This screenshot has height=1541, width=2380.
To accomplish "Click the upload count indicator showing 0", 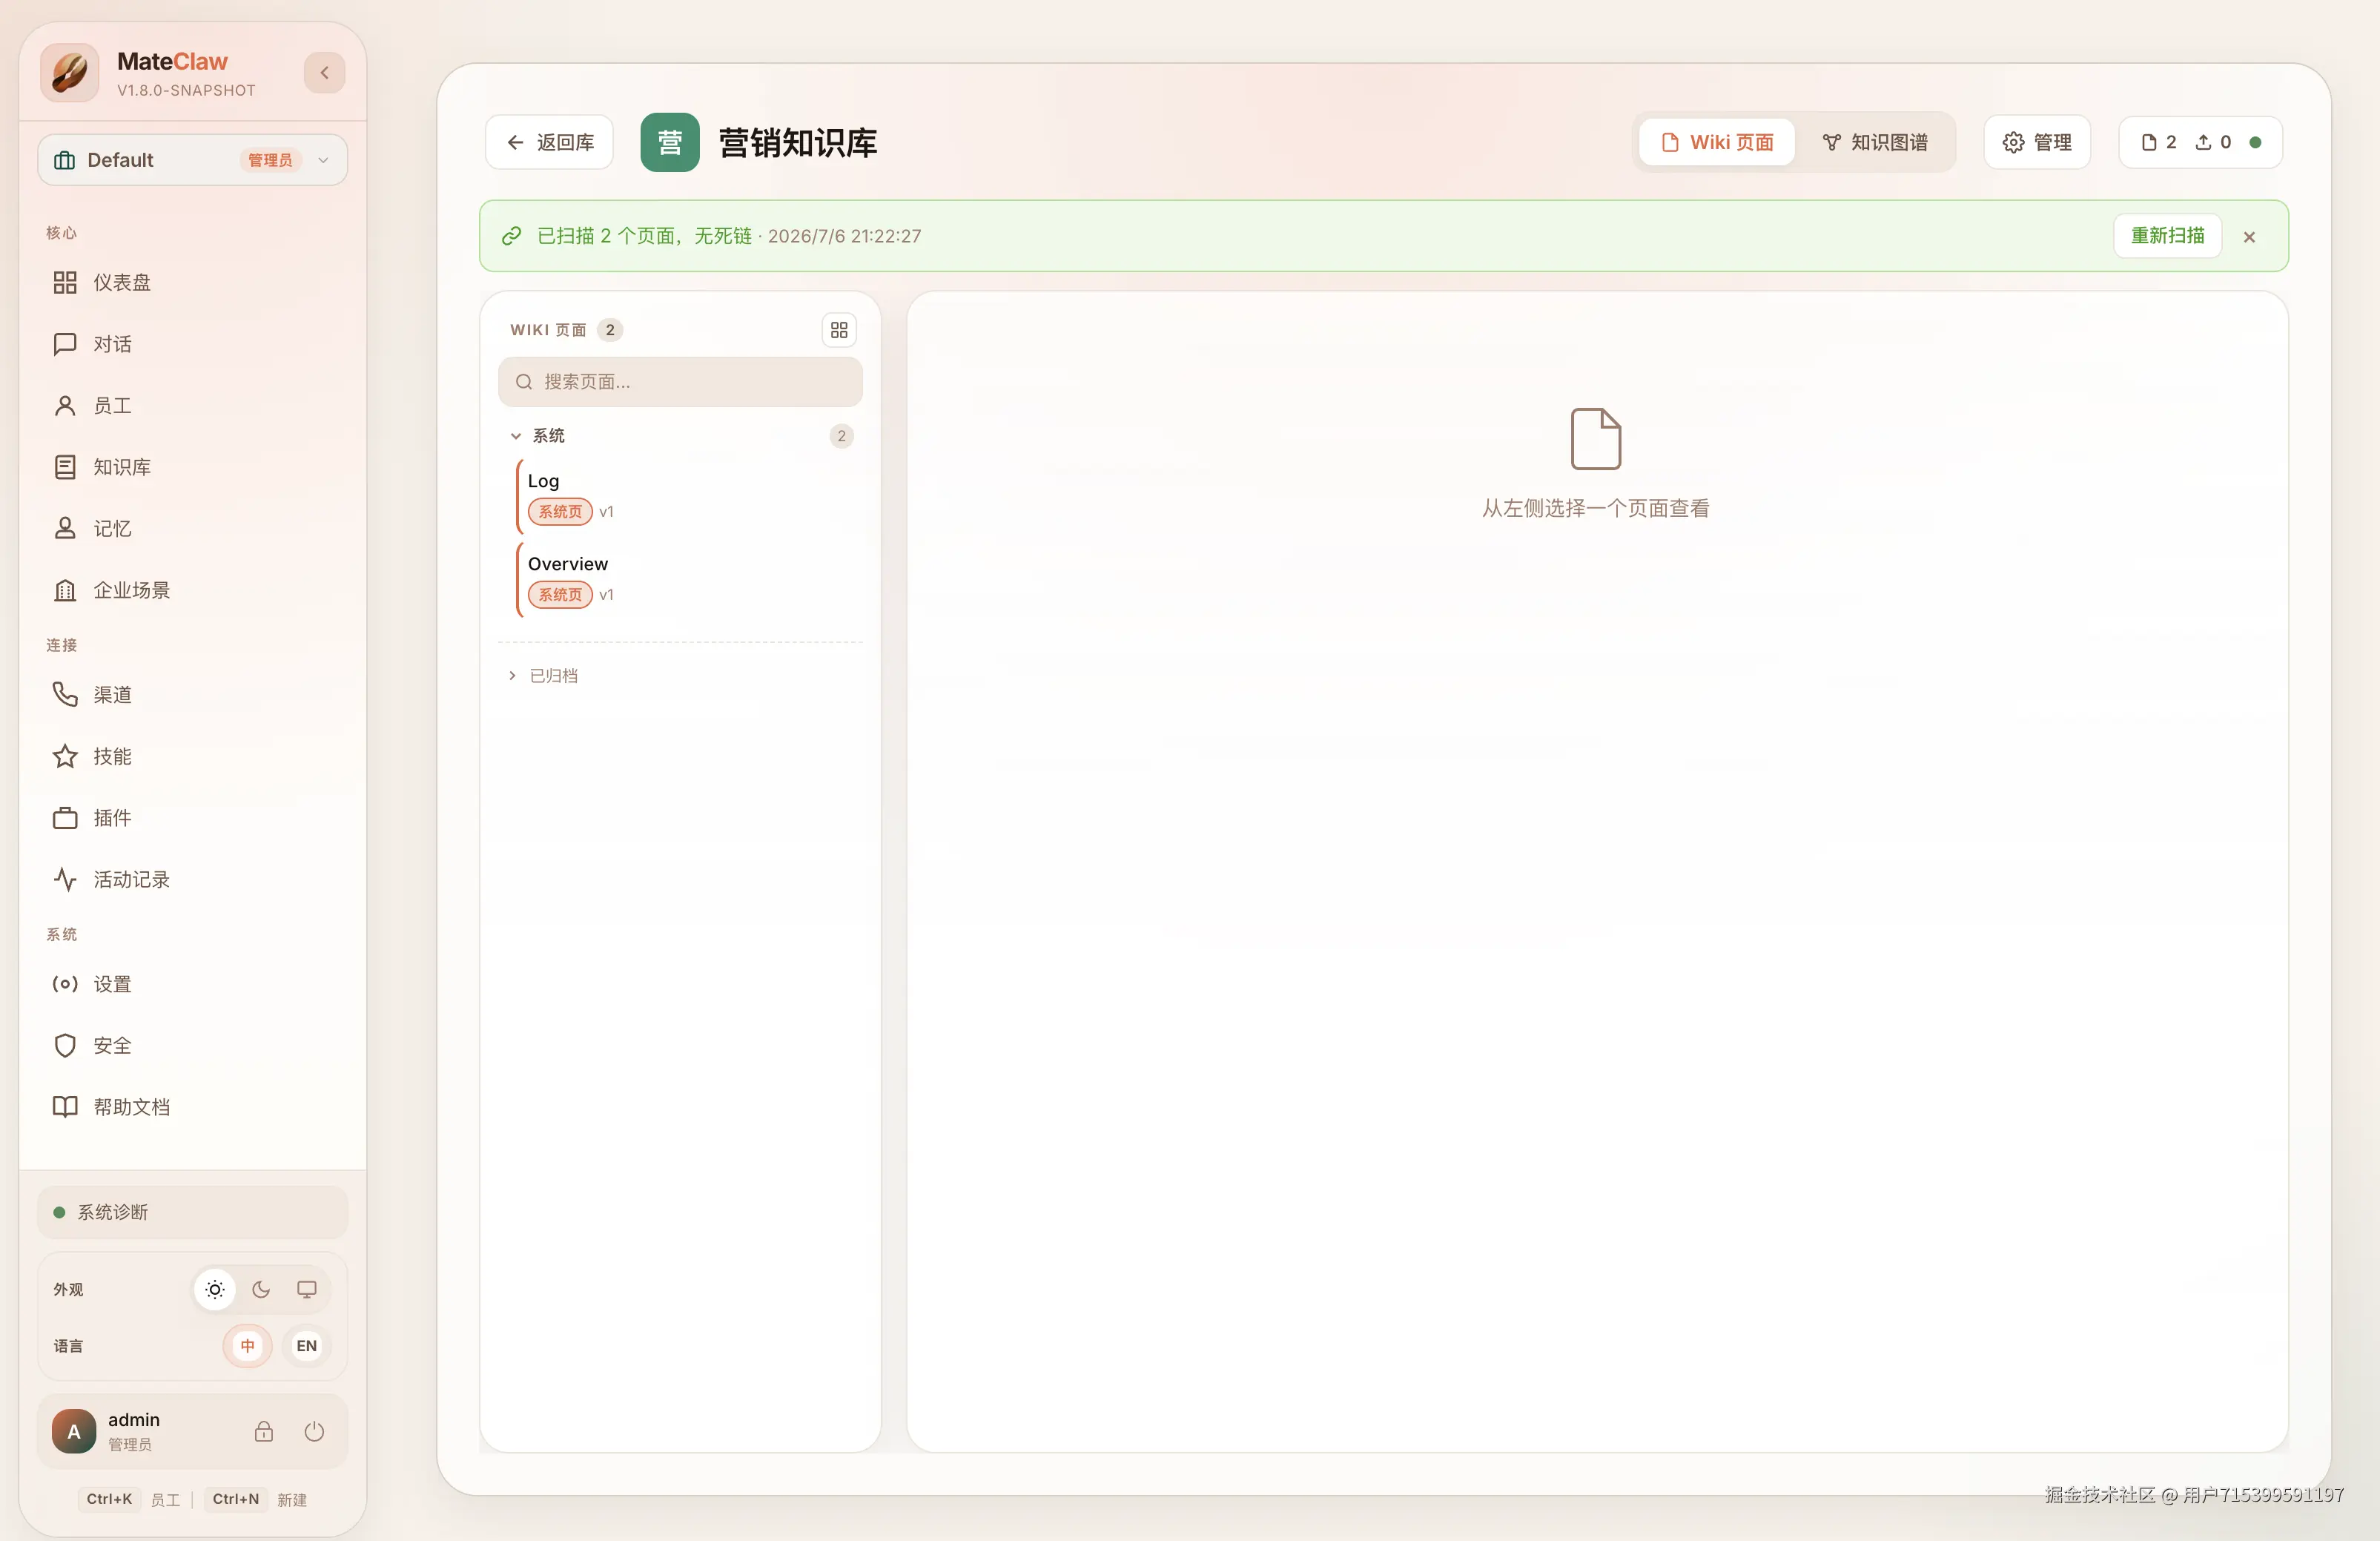I will click(2214, 142).
